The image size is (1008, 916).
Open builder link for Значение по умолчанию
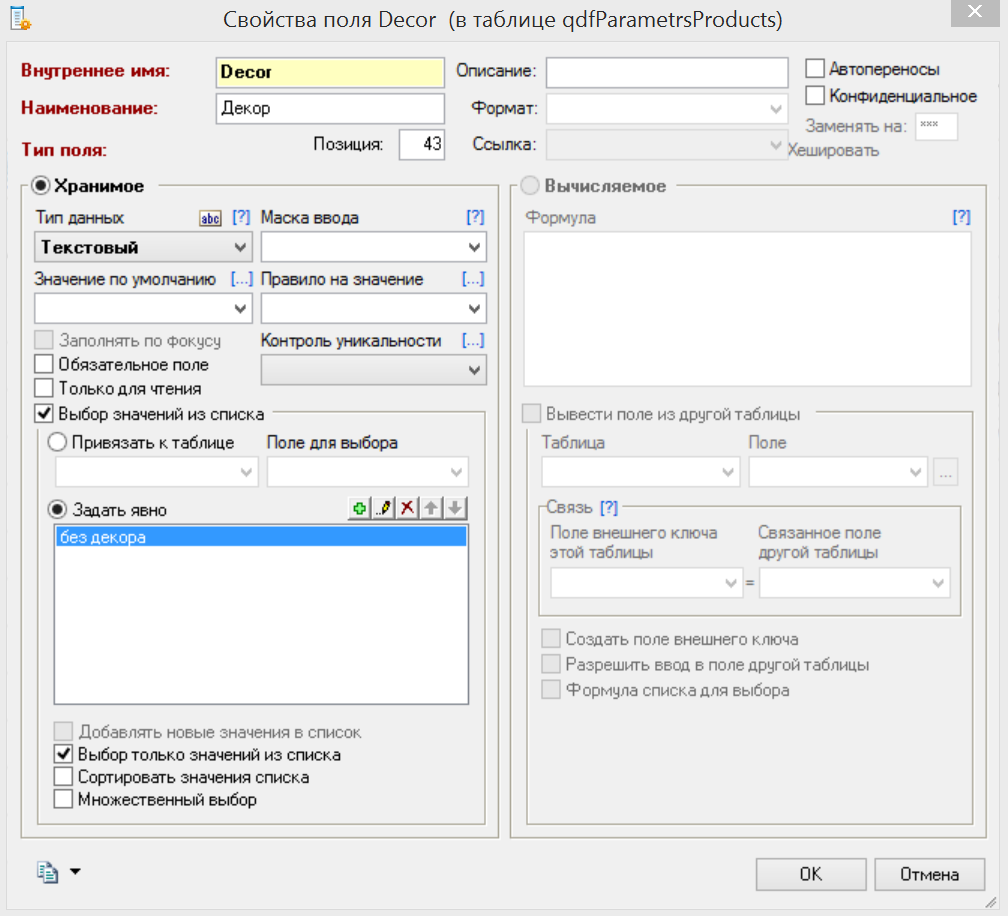point(240,279)
